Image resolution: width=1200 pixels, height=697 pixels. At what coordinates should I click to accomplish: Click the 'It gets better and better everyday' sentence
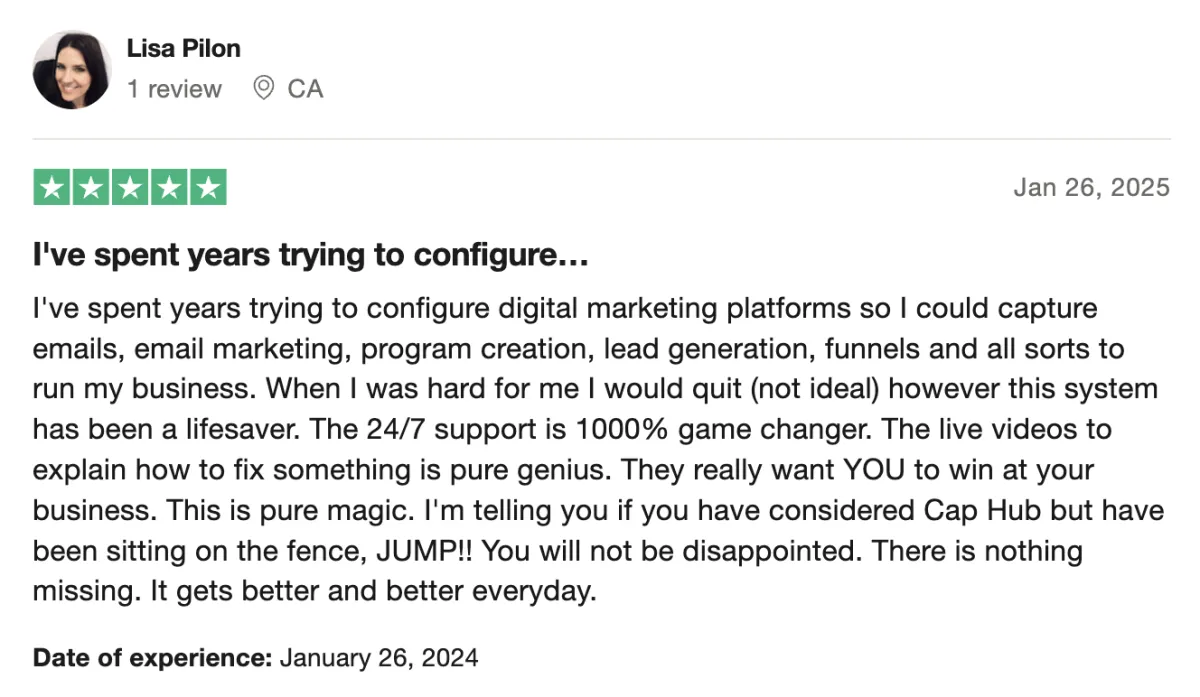373,591
